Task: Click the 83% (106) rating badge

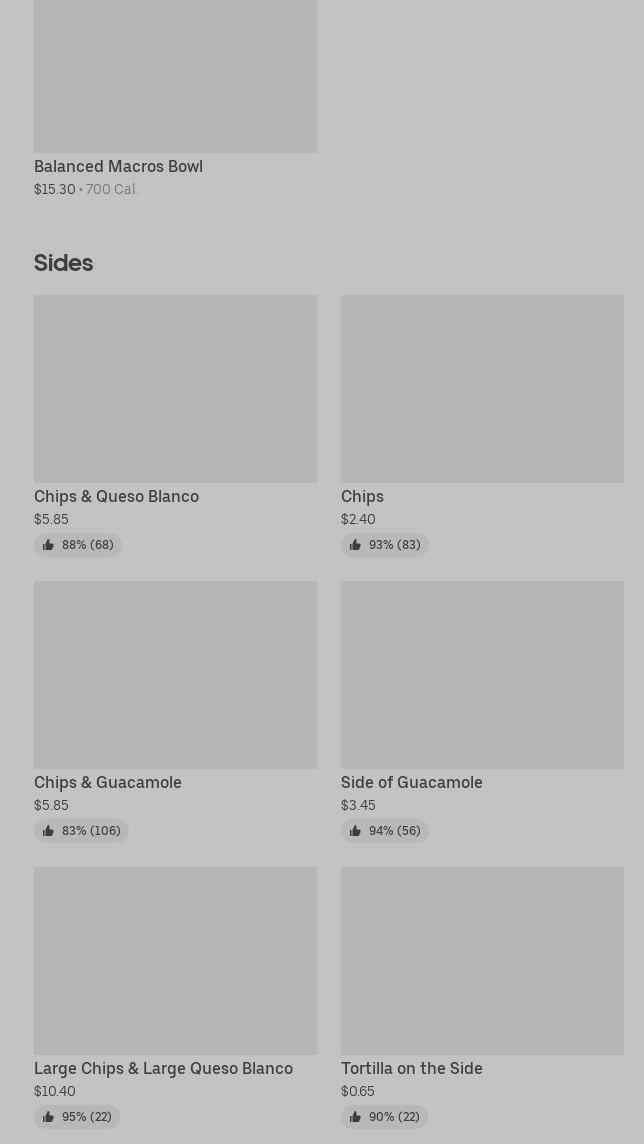Action: coord(81,831)
